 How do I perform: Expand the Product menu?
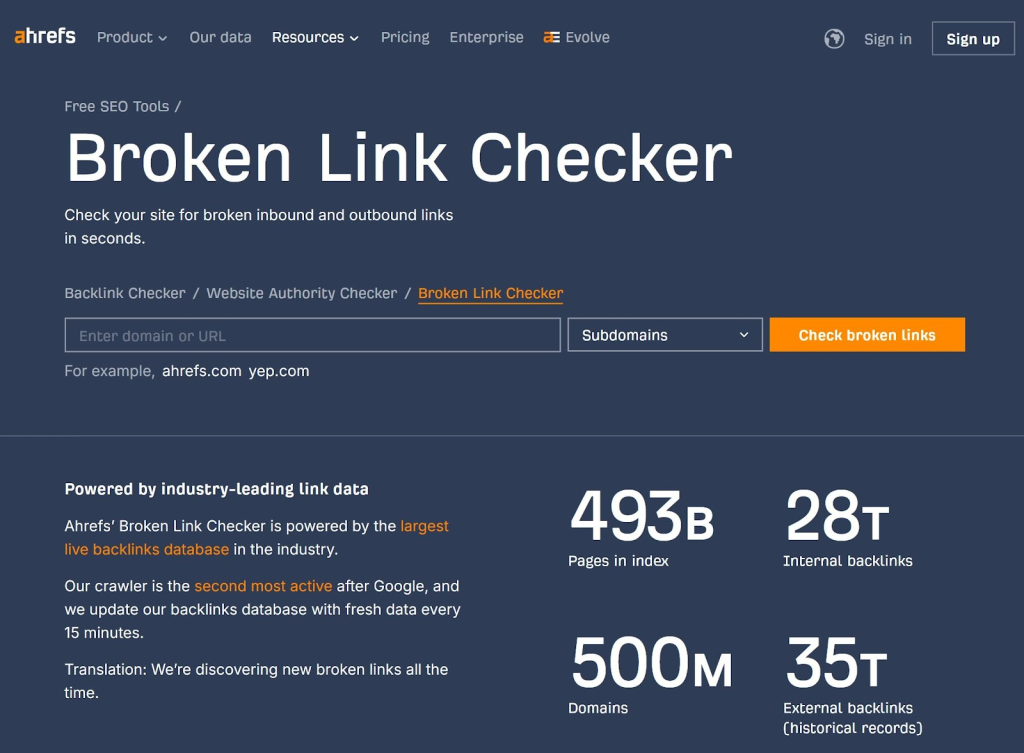pyautogui.click(x=132, y=37)
